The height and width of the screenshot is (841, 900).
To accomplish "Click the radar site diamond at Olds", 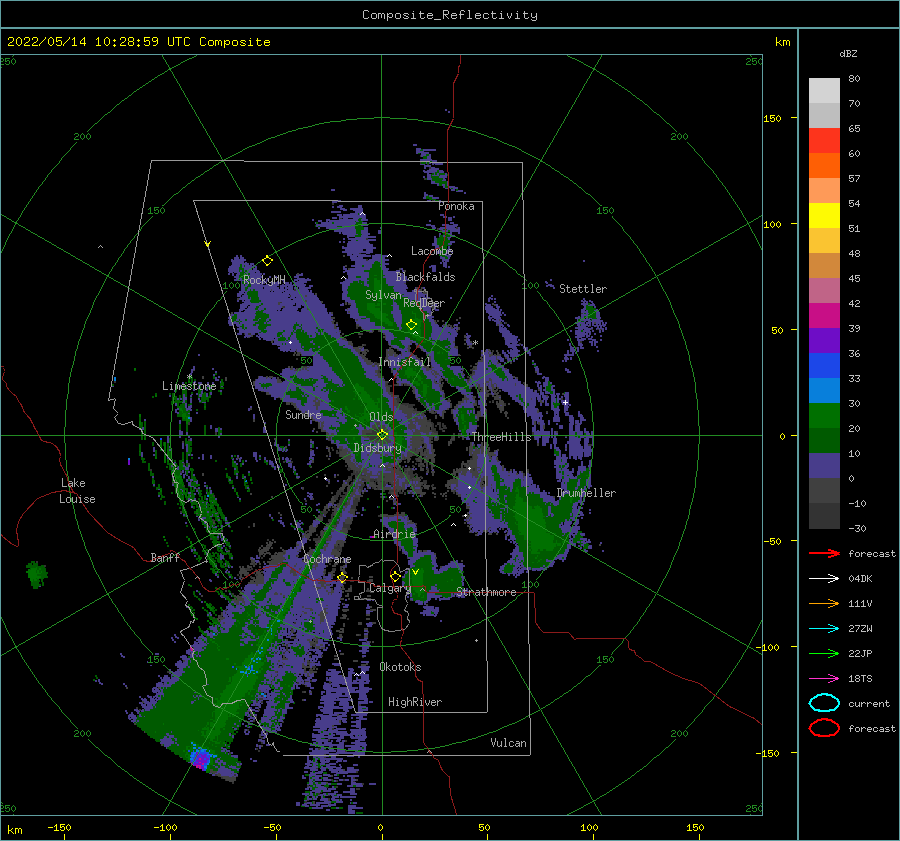I will pos(382,435).
